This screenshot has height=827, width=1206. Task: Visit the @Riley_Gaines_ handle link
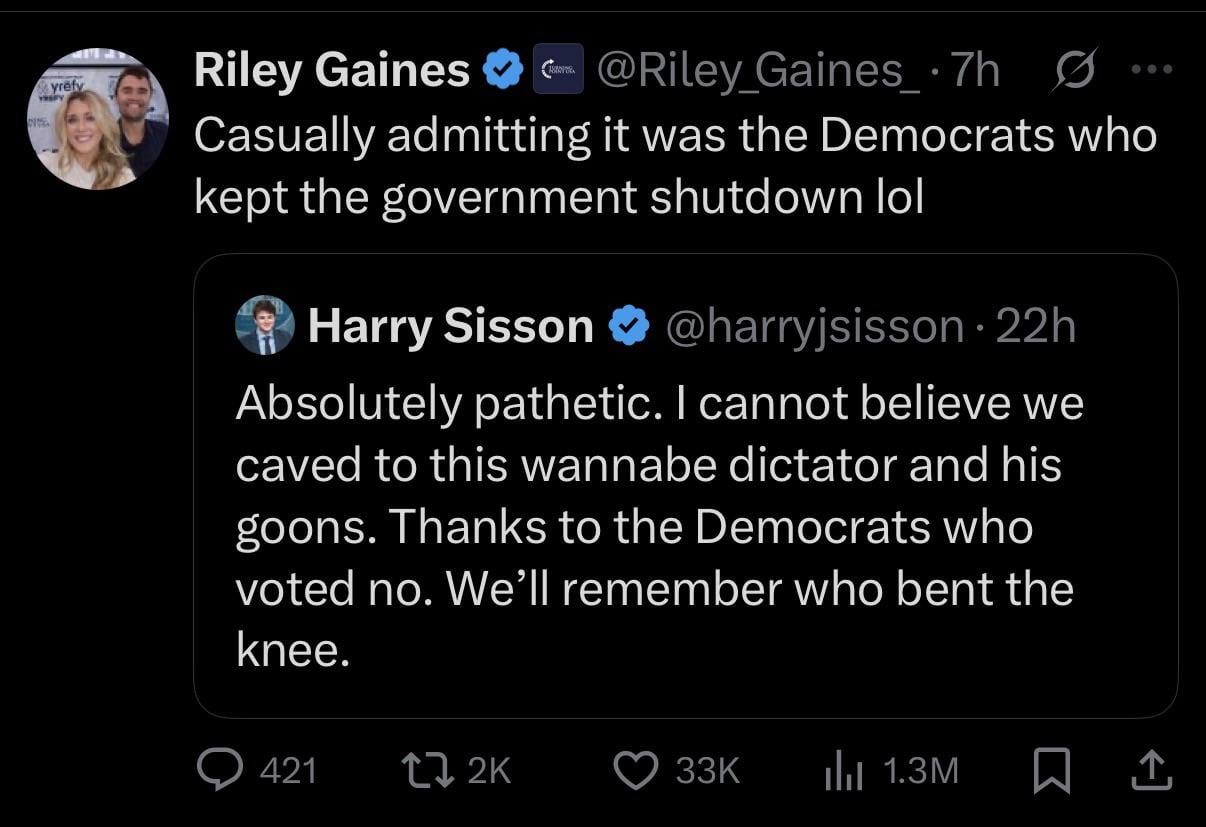click(760, 71)
